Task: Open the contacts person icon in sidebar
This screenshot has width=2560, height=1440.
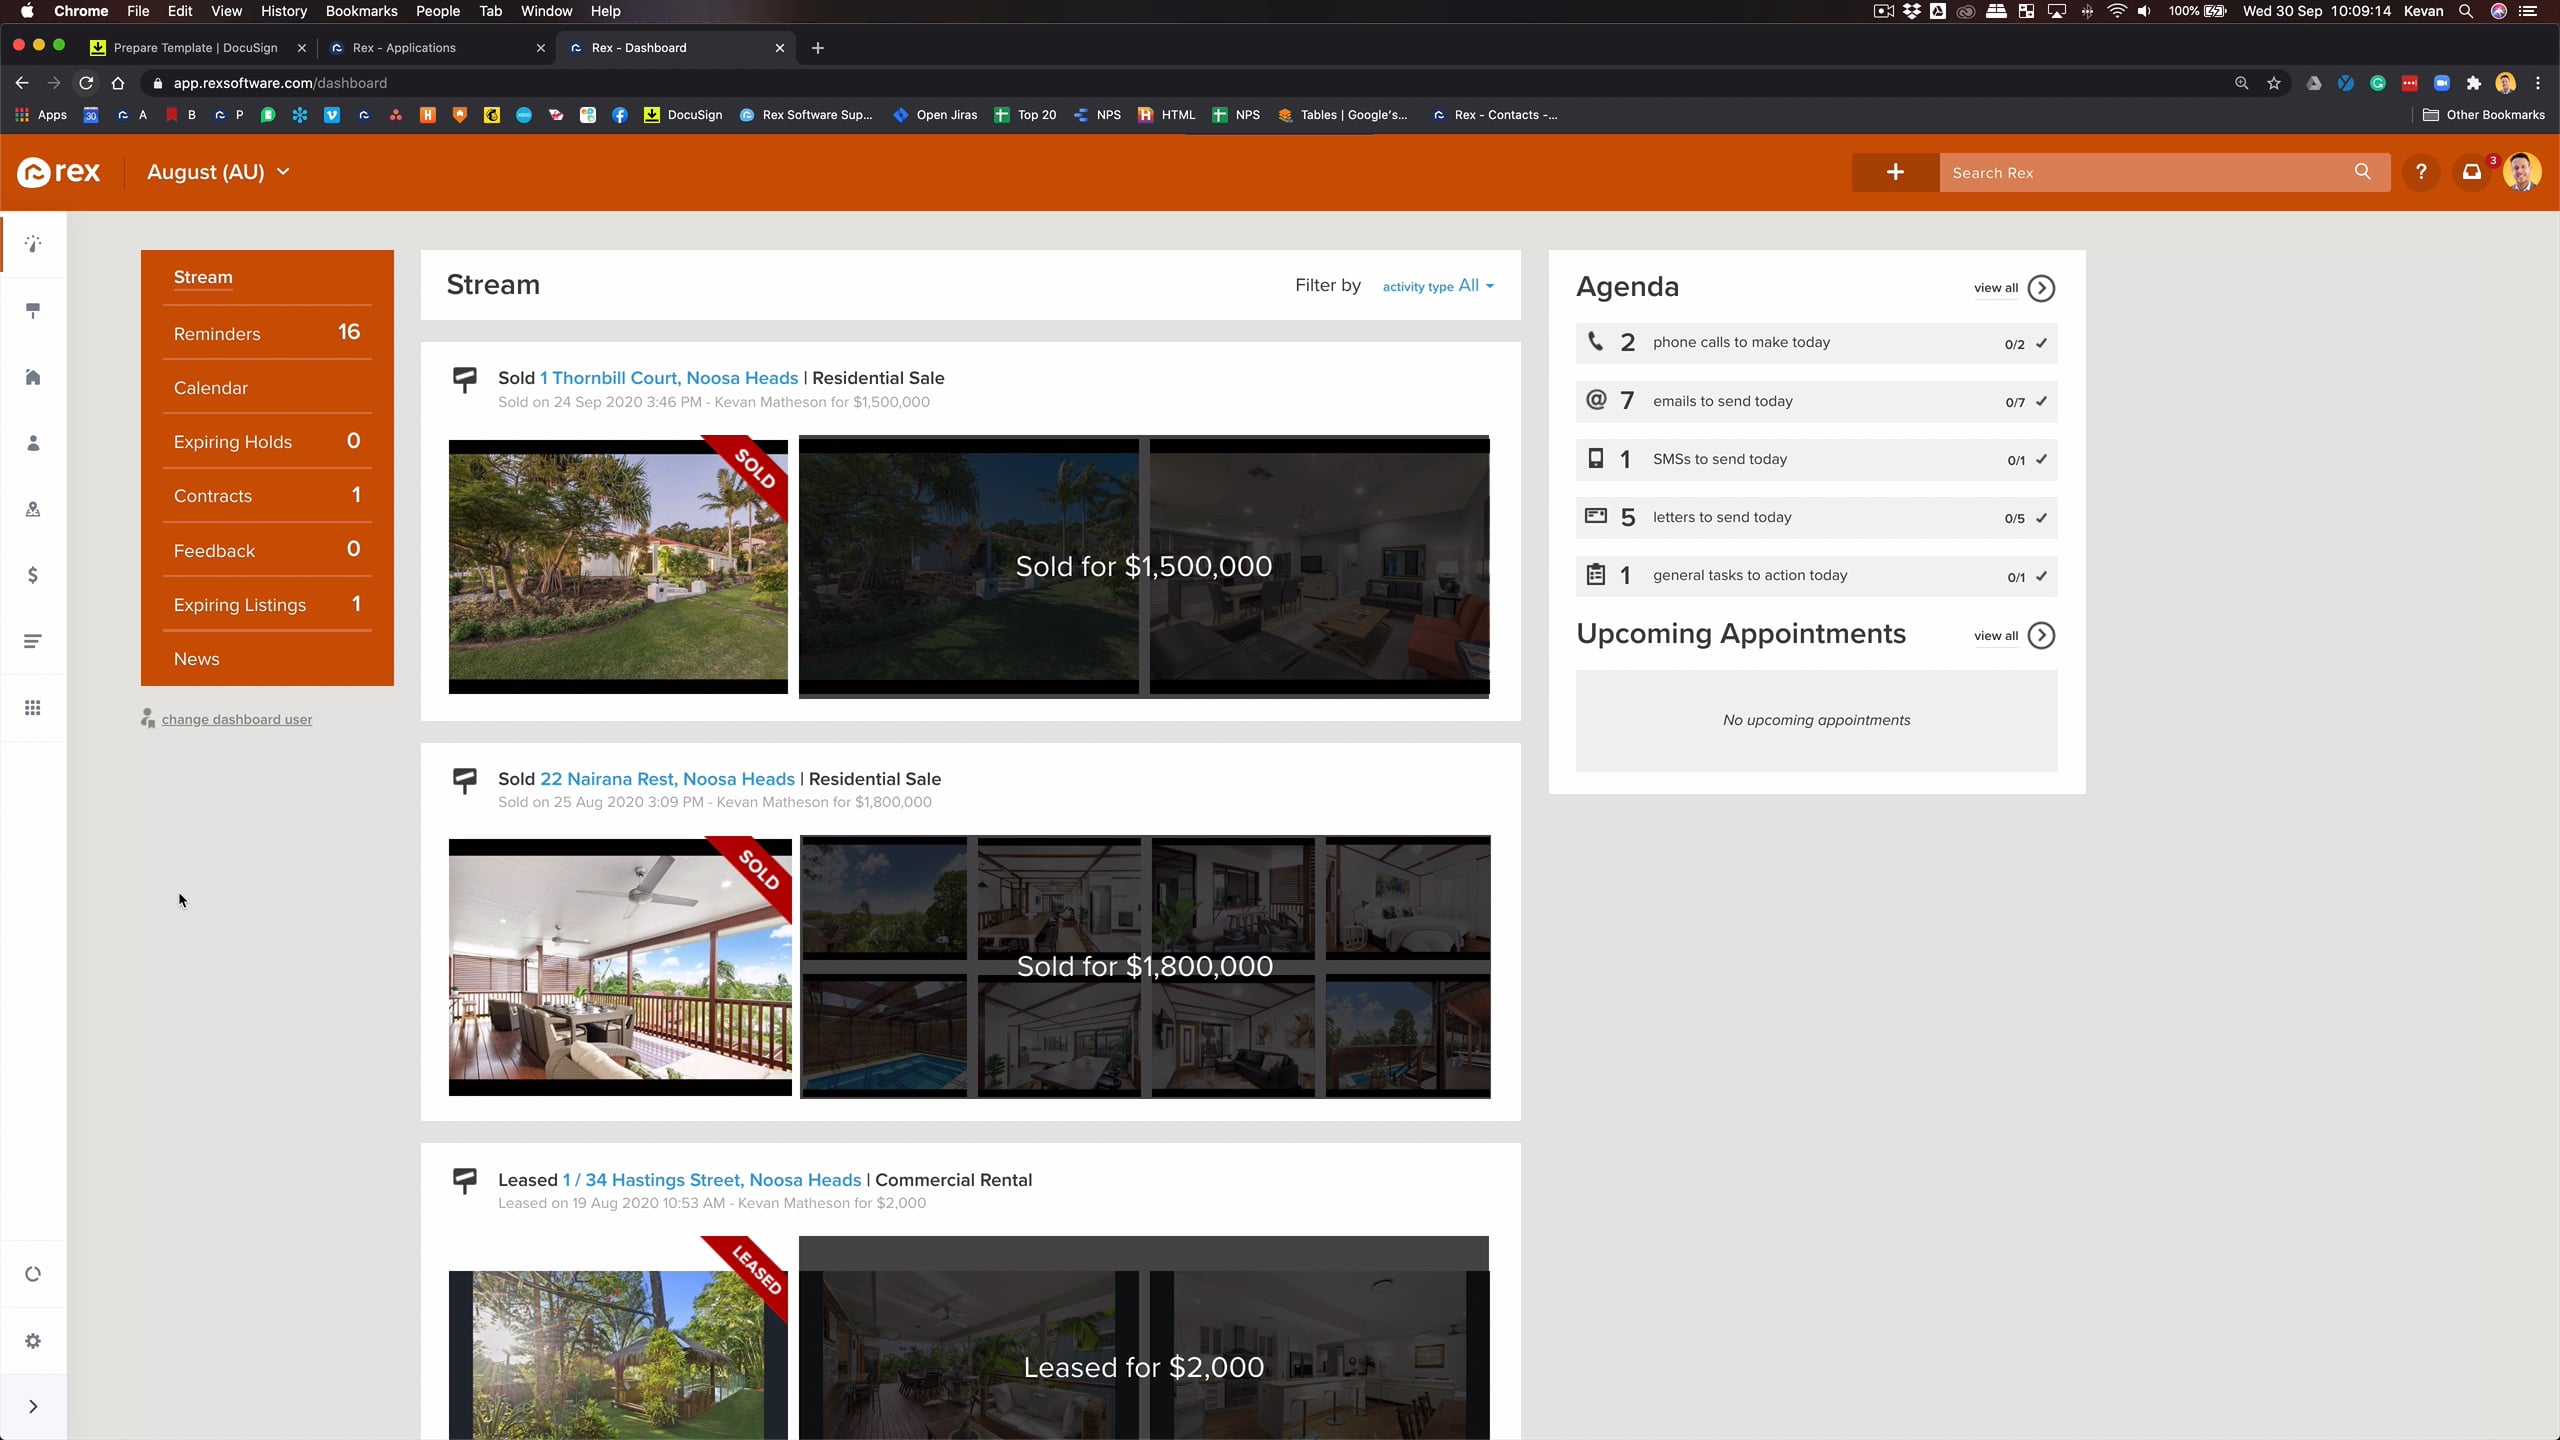Action: click(33, 443)
